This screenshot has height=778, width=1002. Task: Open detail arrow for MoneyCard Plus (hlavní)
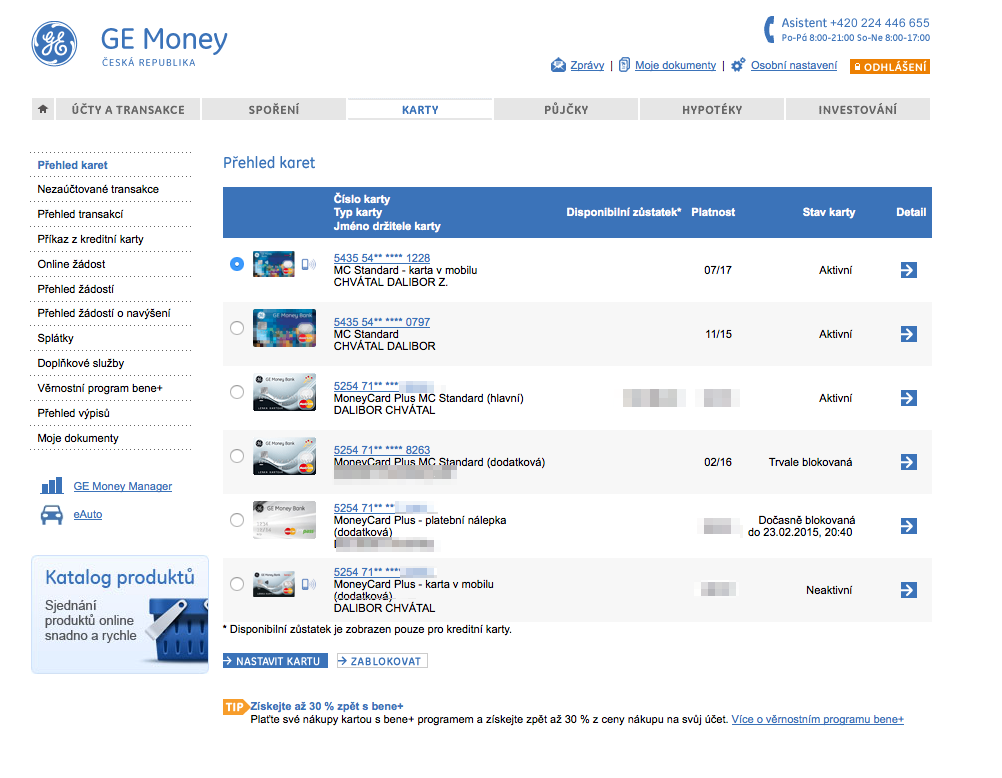[x=908, y=398]
